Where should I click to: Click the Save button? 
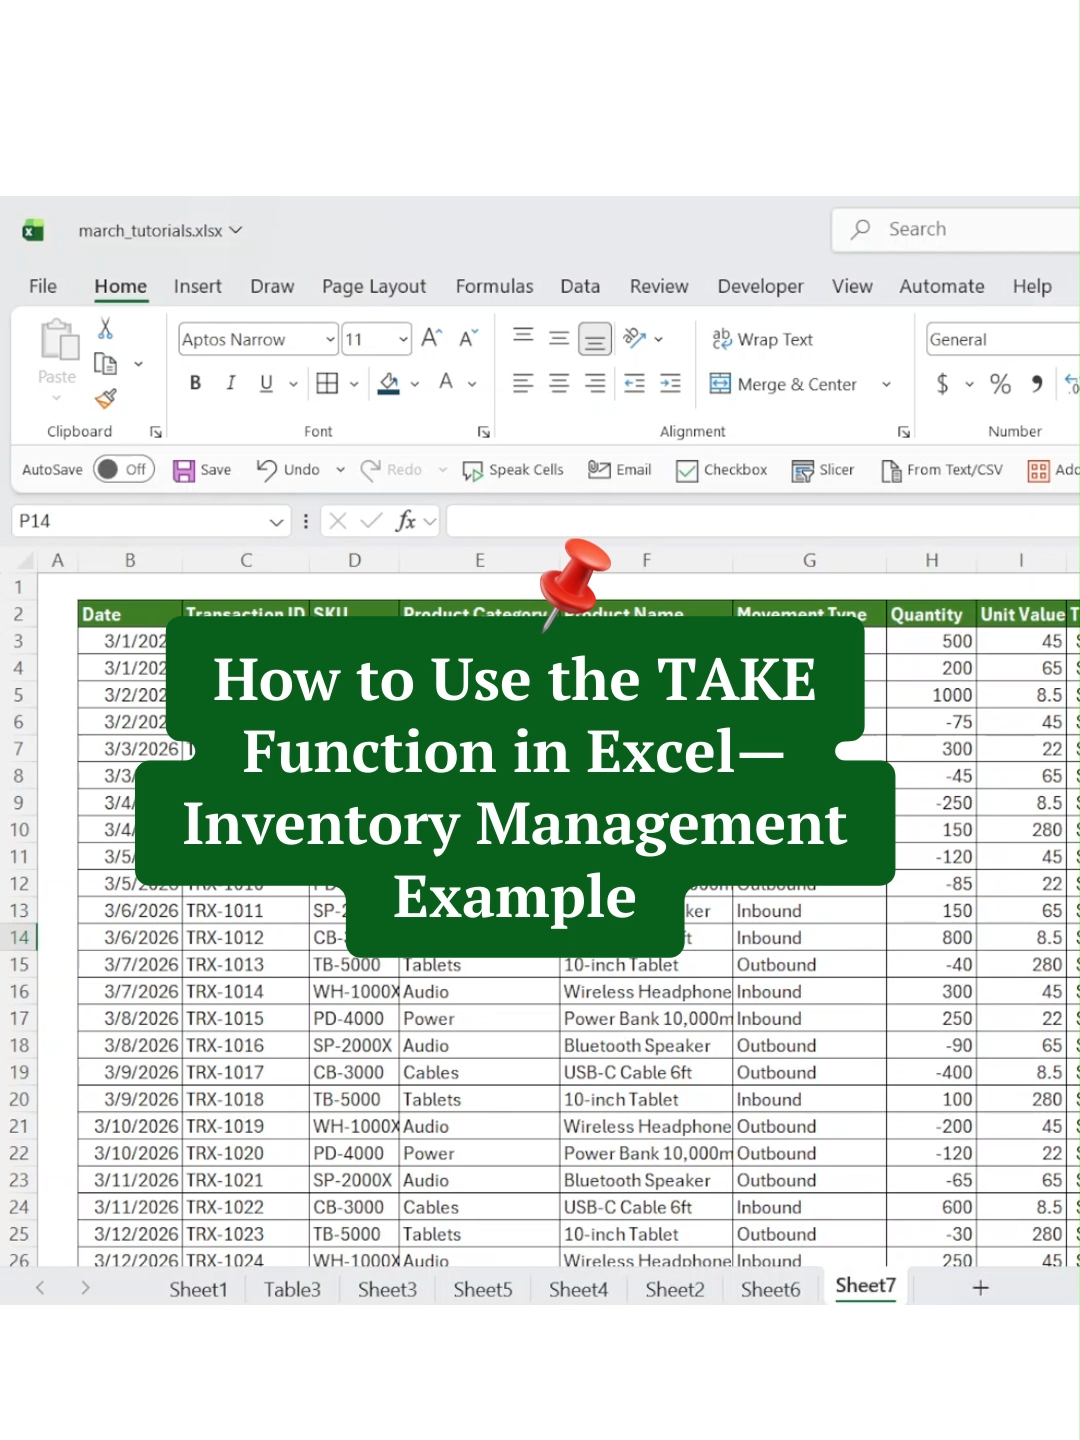[202, 470]
